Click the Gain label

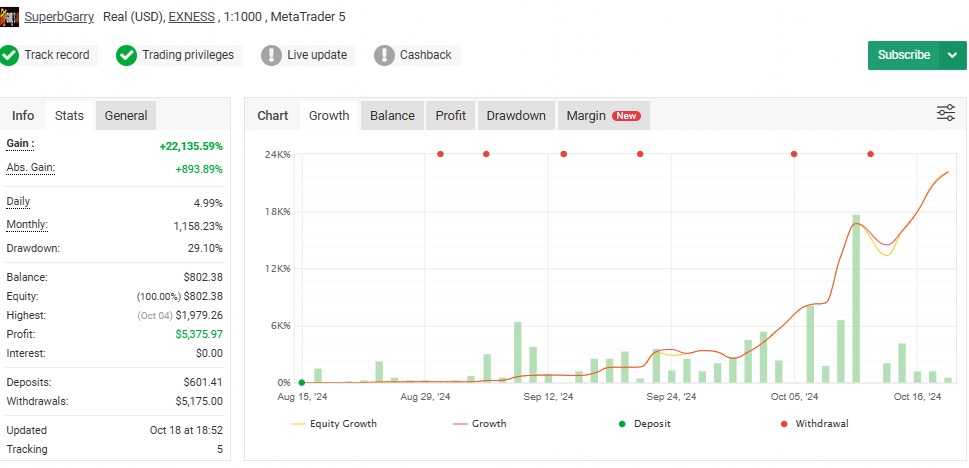pos(20,144)
